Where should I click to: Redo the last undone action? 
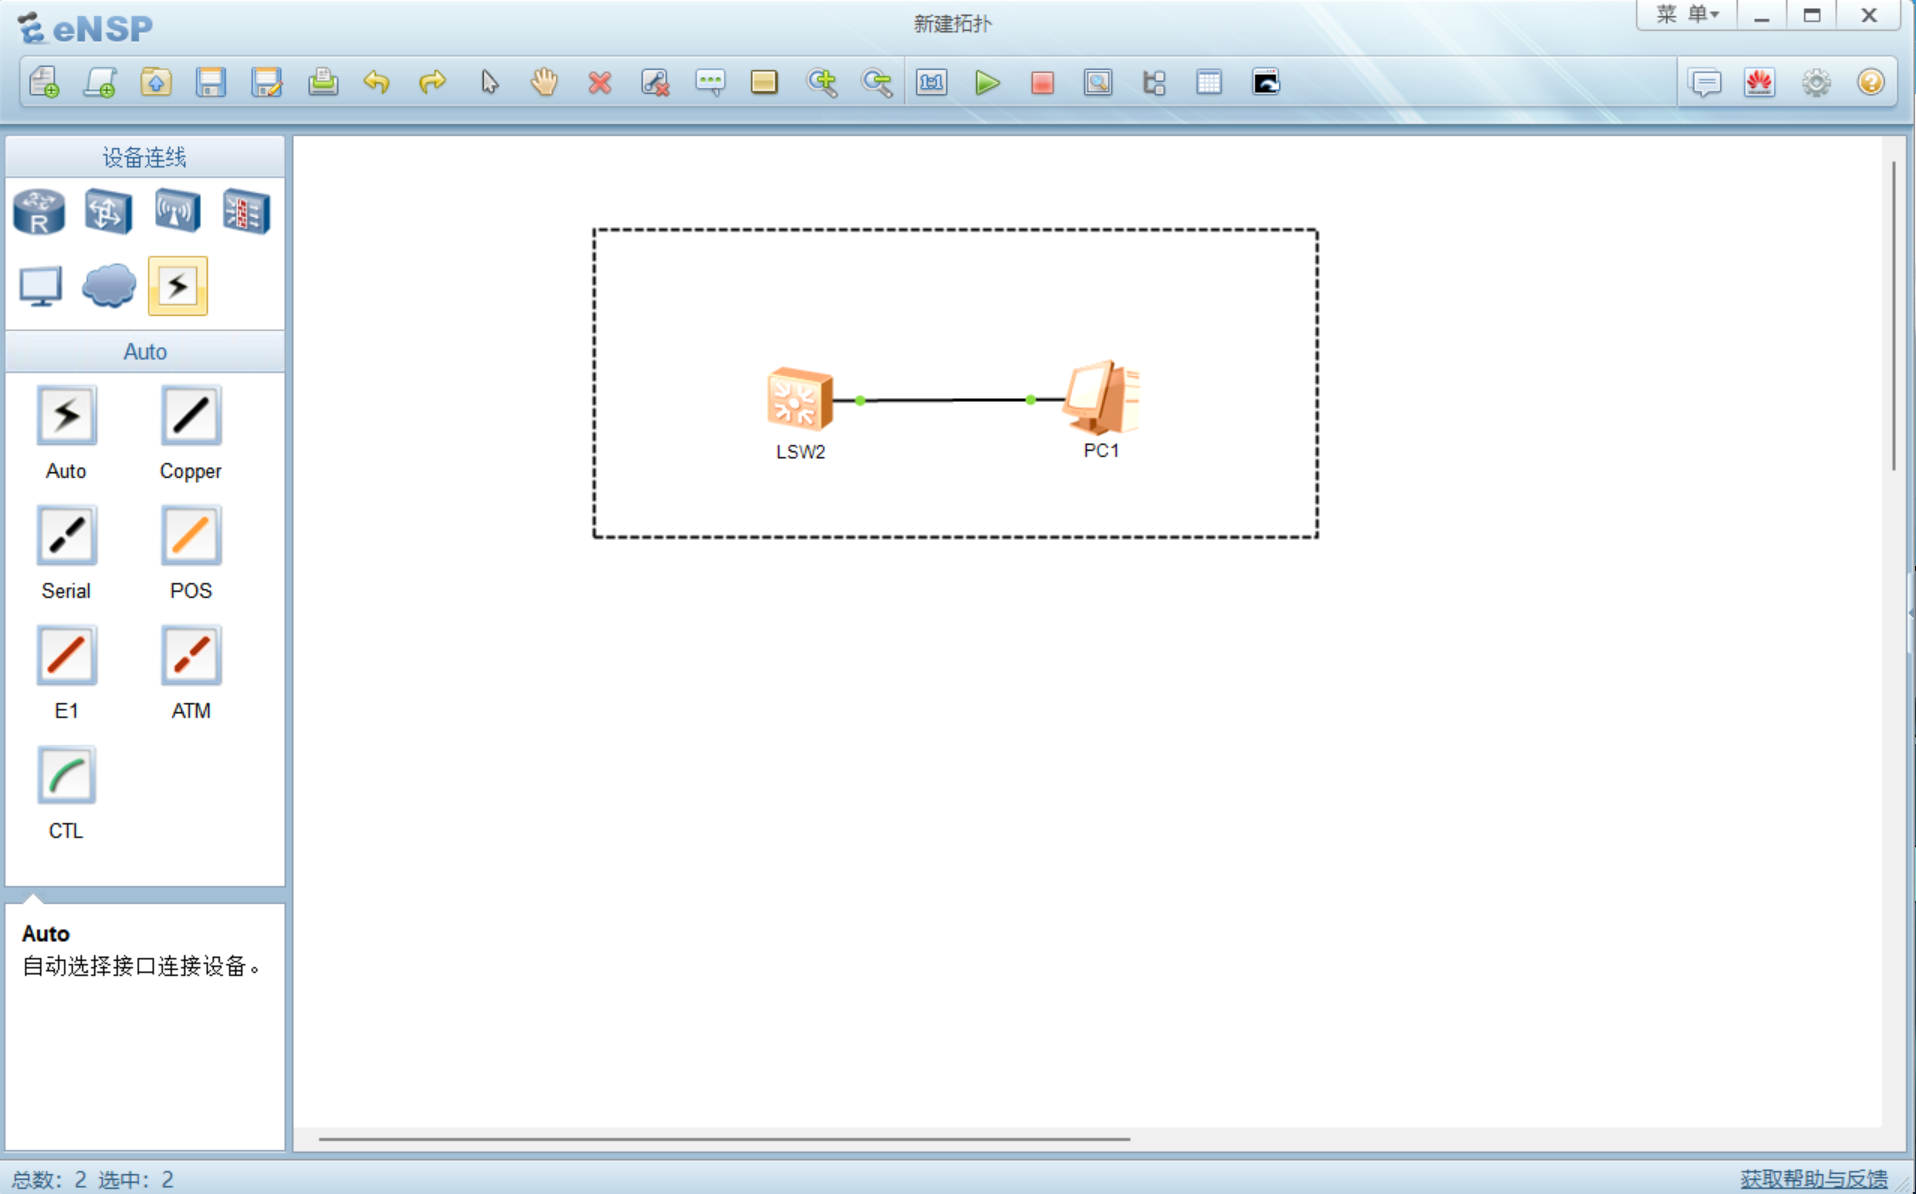point(432,82)
